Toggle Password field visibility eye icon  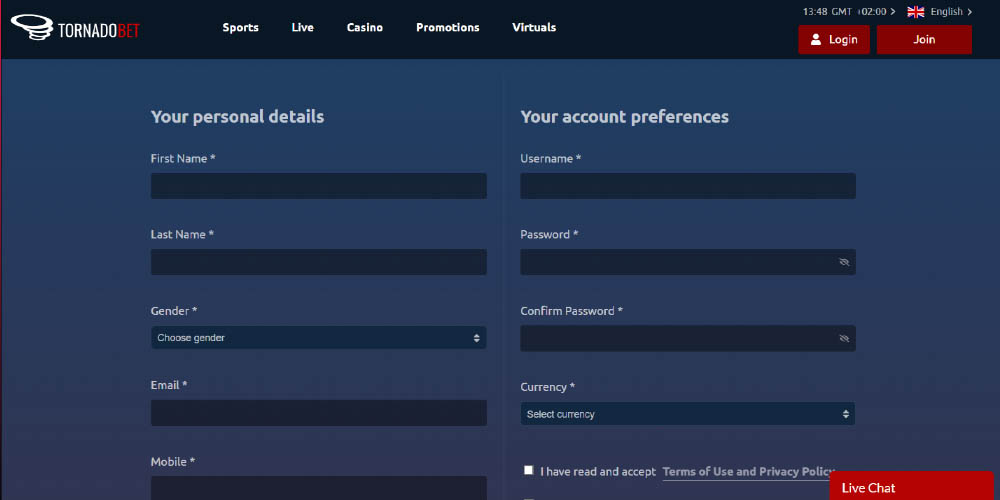pyautogui.click(x=844, y=262)
